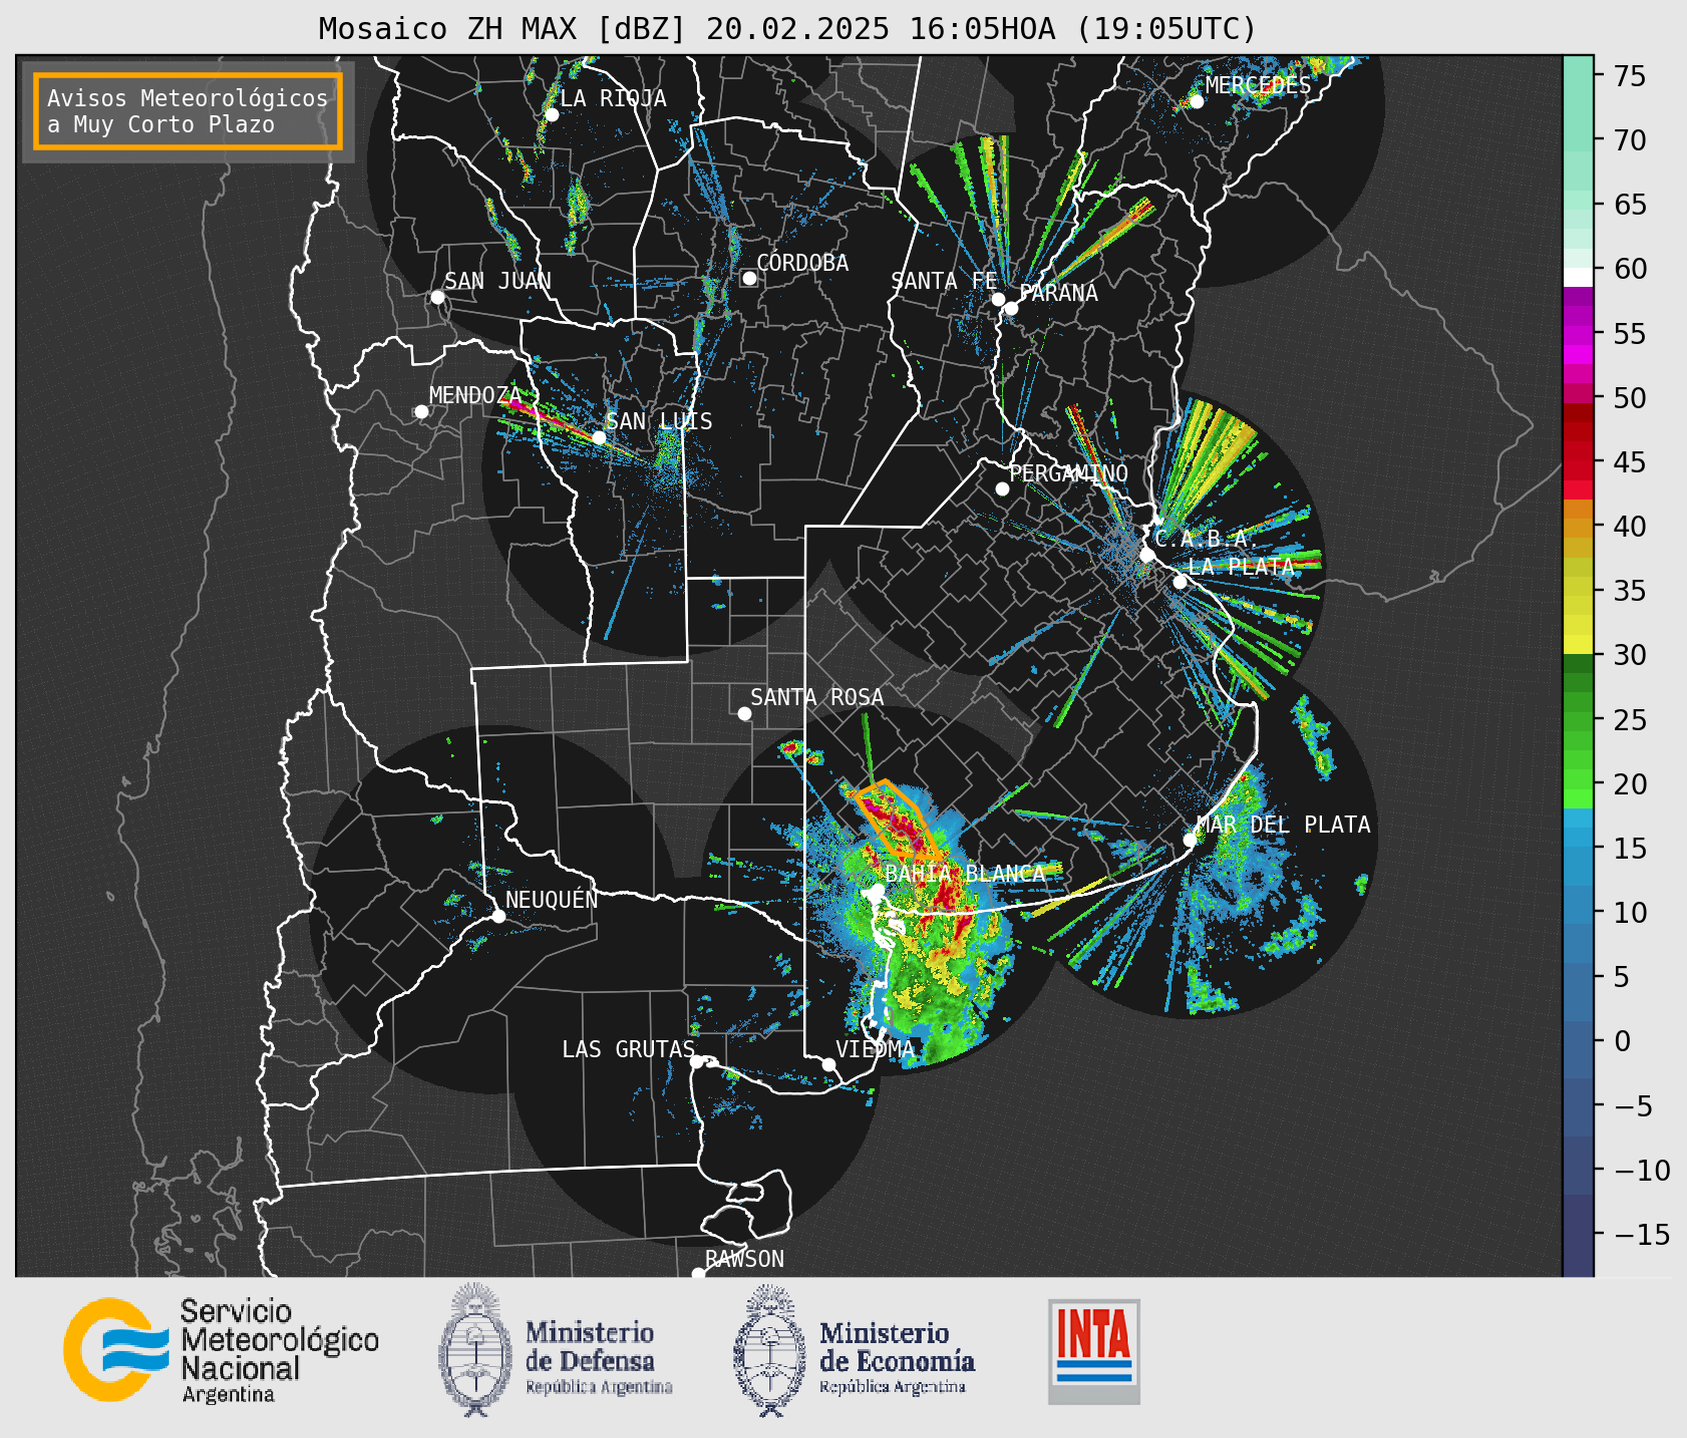Click the BAHÍA BLANCA city marker dot
The height and width of the screenshot is (1438, 1687).
pyautogui.click(x=876, y=890)
